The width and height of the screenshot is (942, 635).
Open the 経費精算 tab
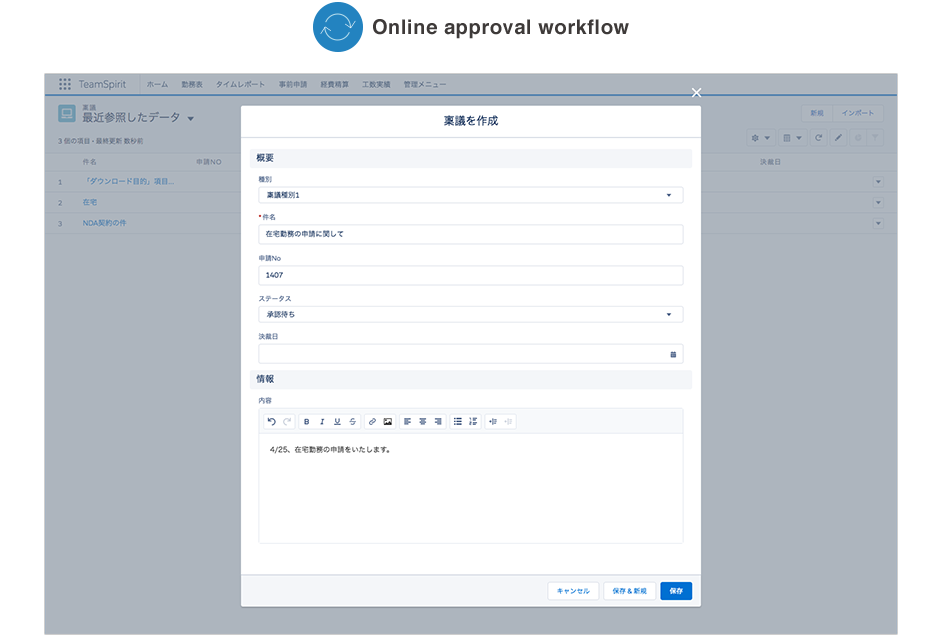pyautogui.click(x=335, y=85)
